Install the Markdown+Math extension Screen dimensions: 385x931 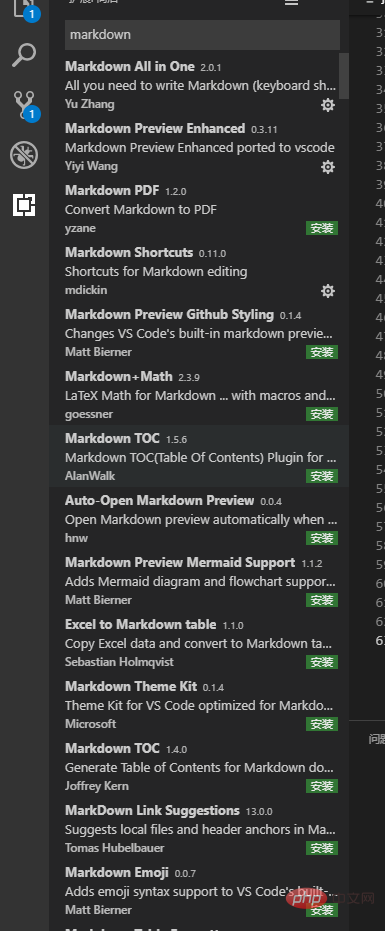pos(322,414)
